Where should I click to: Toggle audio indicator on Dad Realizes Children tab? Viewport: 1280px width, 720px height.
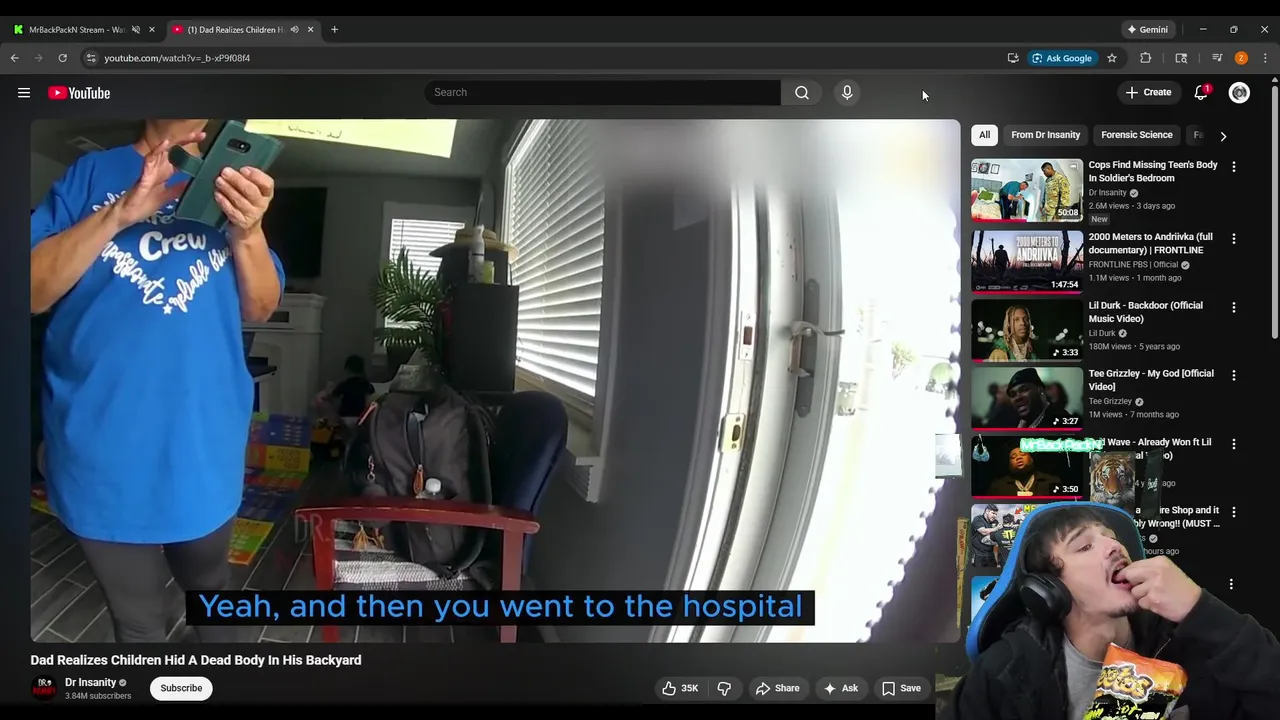coord(294,29)
